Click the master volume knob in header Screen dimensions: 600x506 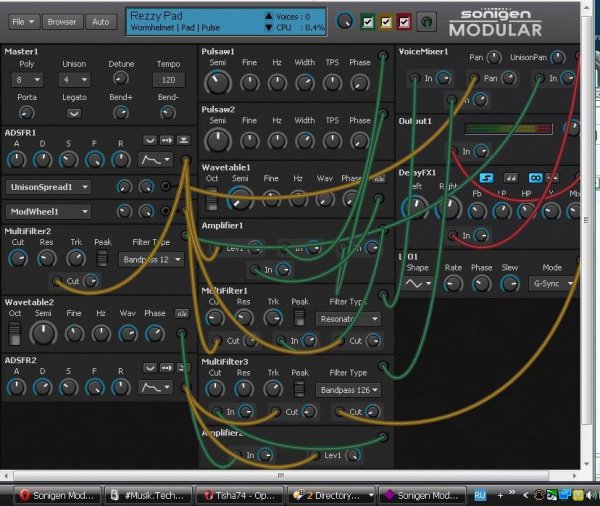(345, 21)
